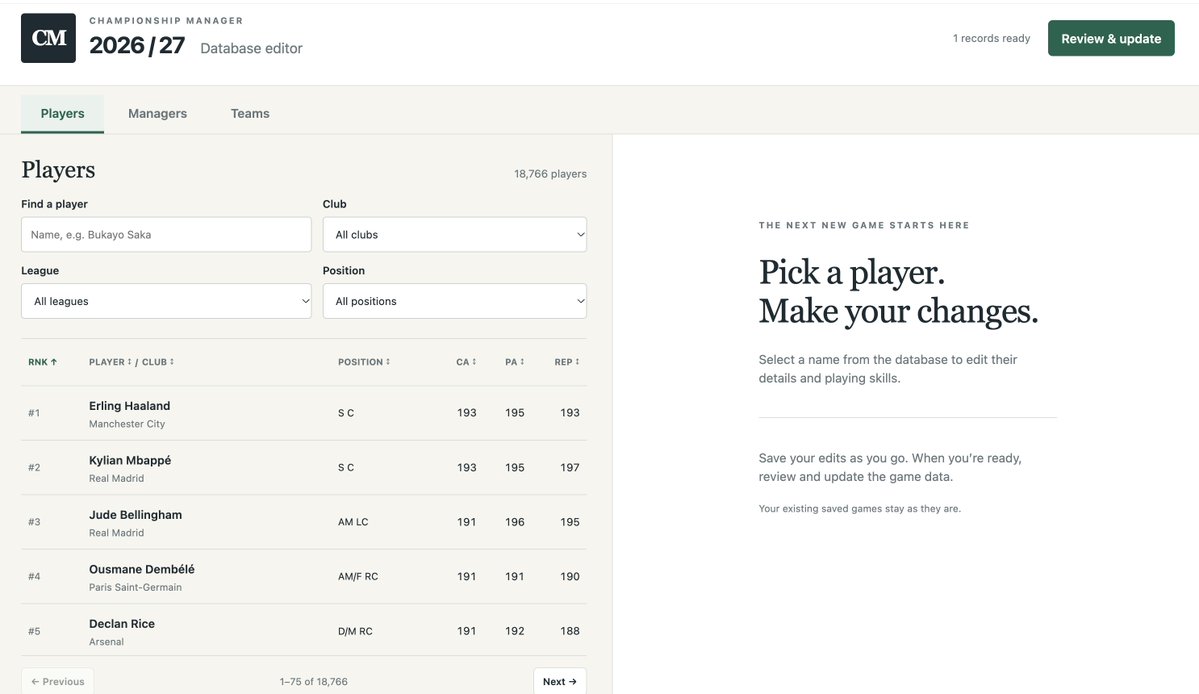
Task: Select Declan Rice player row
Action: click(x=304, y=631)
